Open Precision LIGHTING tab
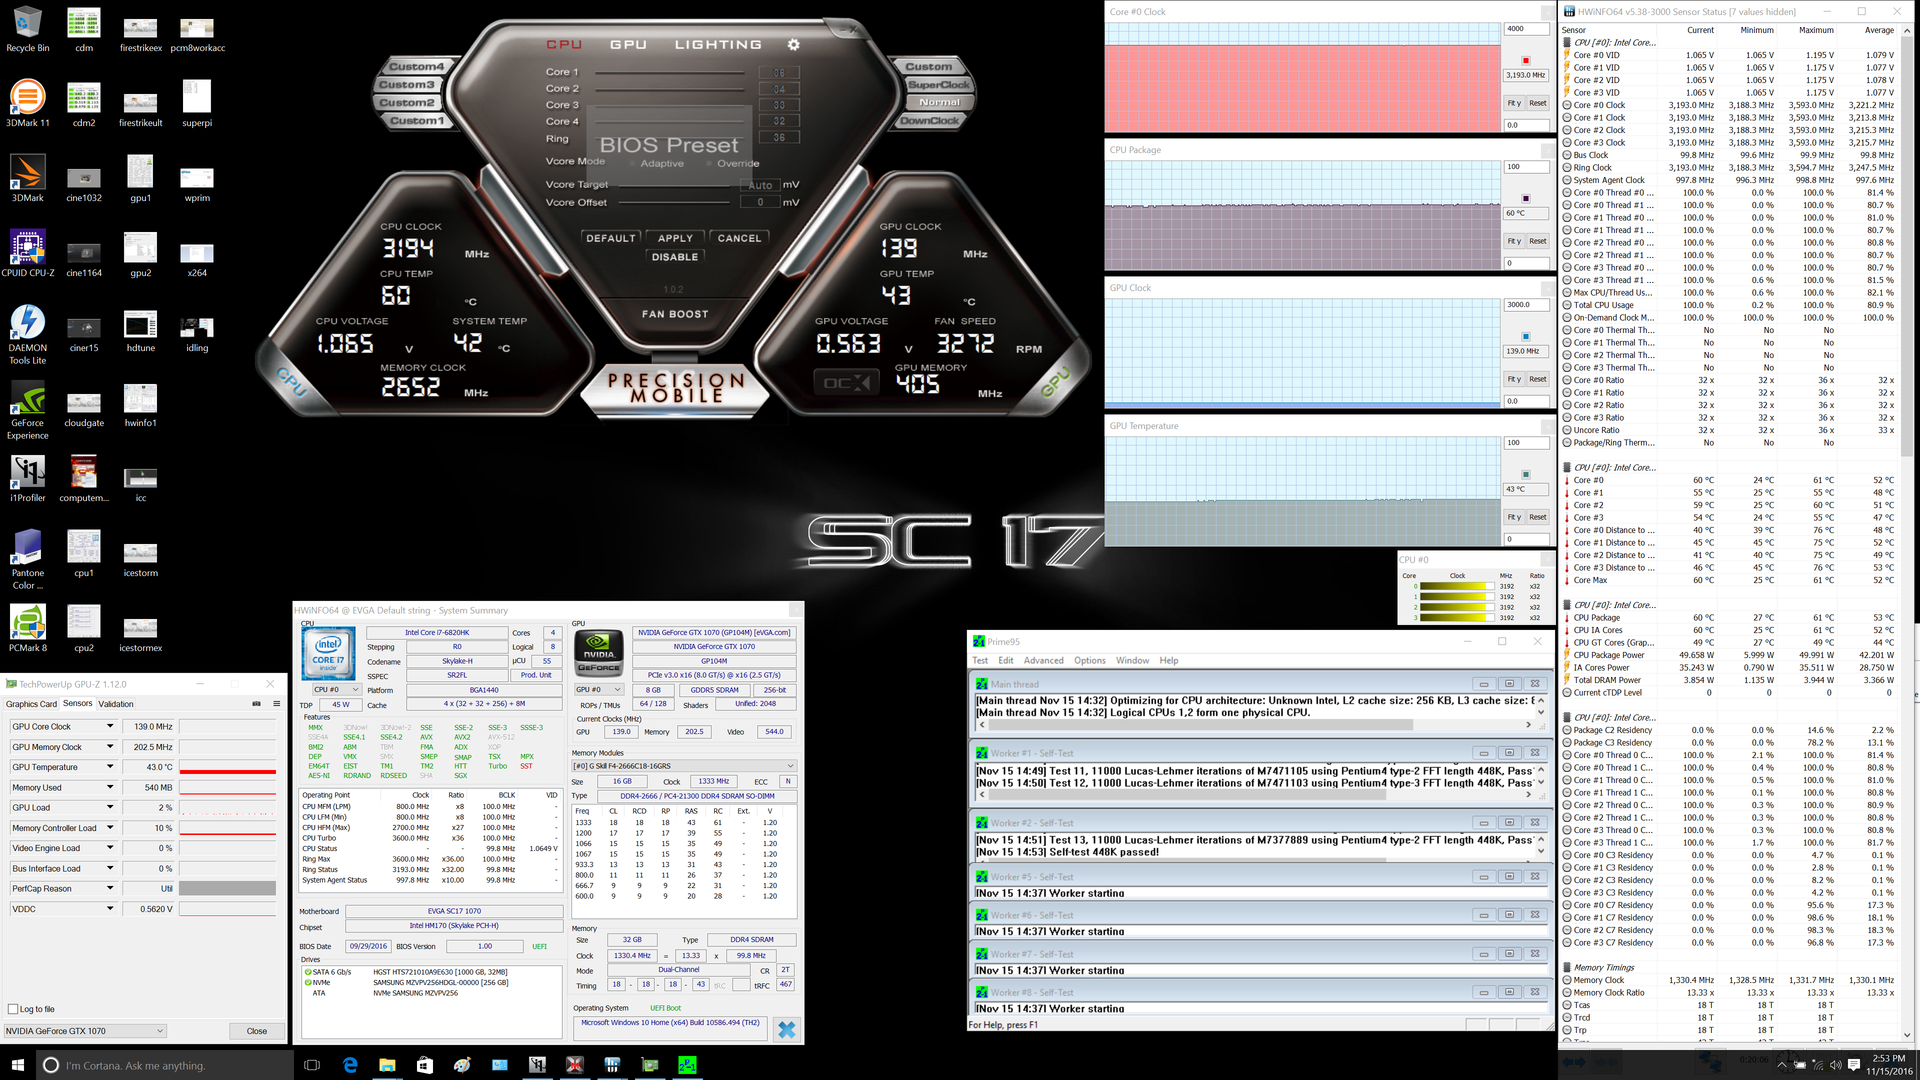The width and height of the screenshot is (1920, 1080). (x=718, y=45)
